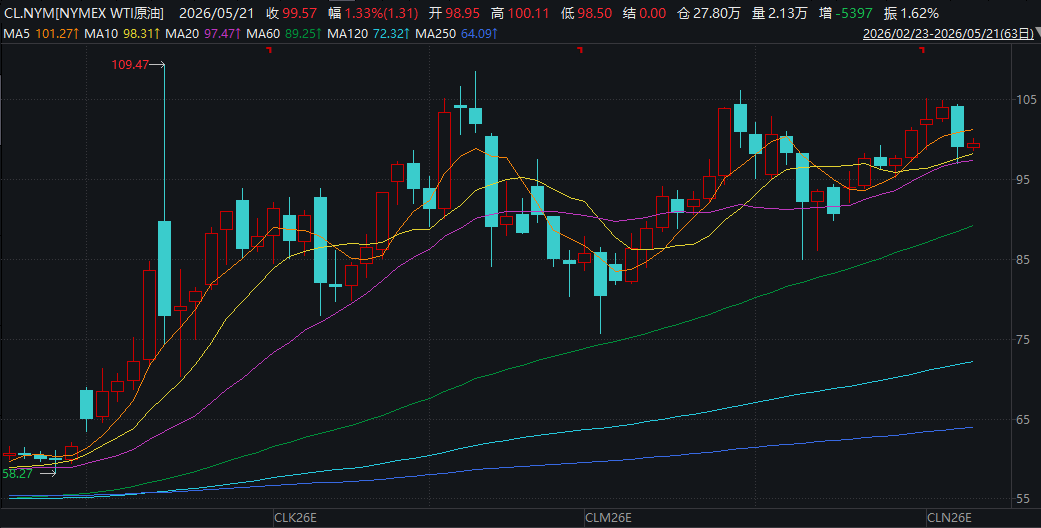The image size is (1041, 528).
Task: Click the CL.NYM NYMEX WTI title
Action: pos(84,13)
